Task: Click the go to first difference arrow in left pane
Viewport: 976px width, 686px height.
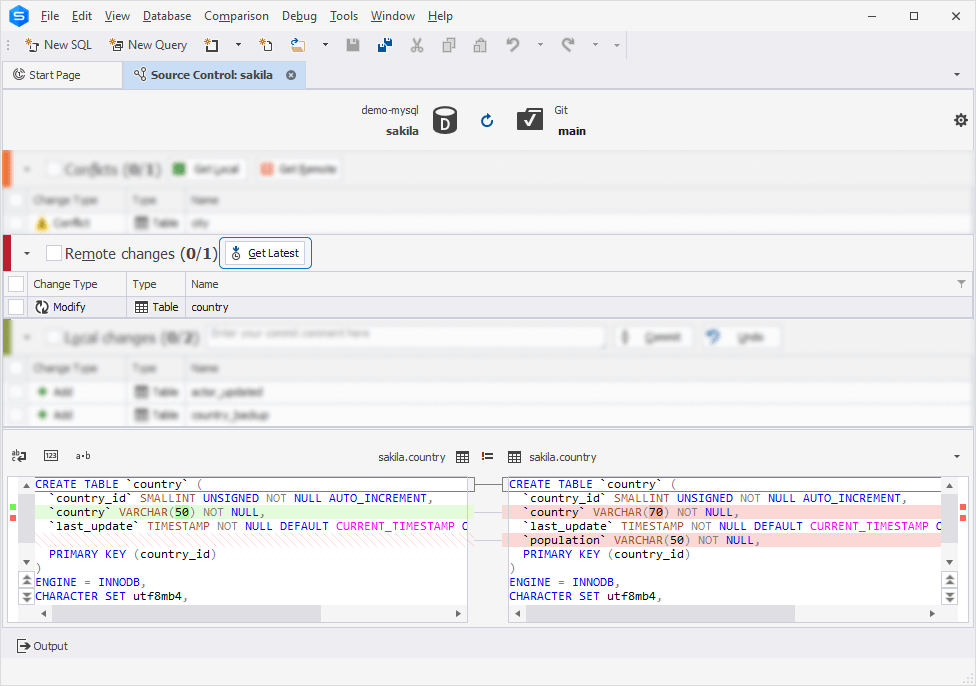Action: tap(27, 580)
